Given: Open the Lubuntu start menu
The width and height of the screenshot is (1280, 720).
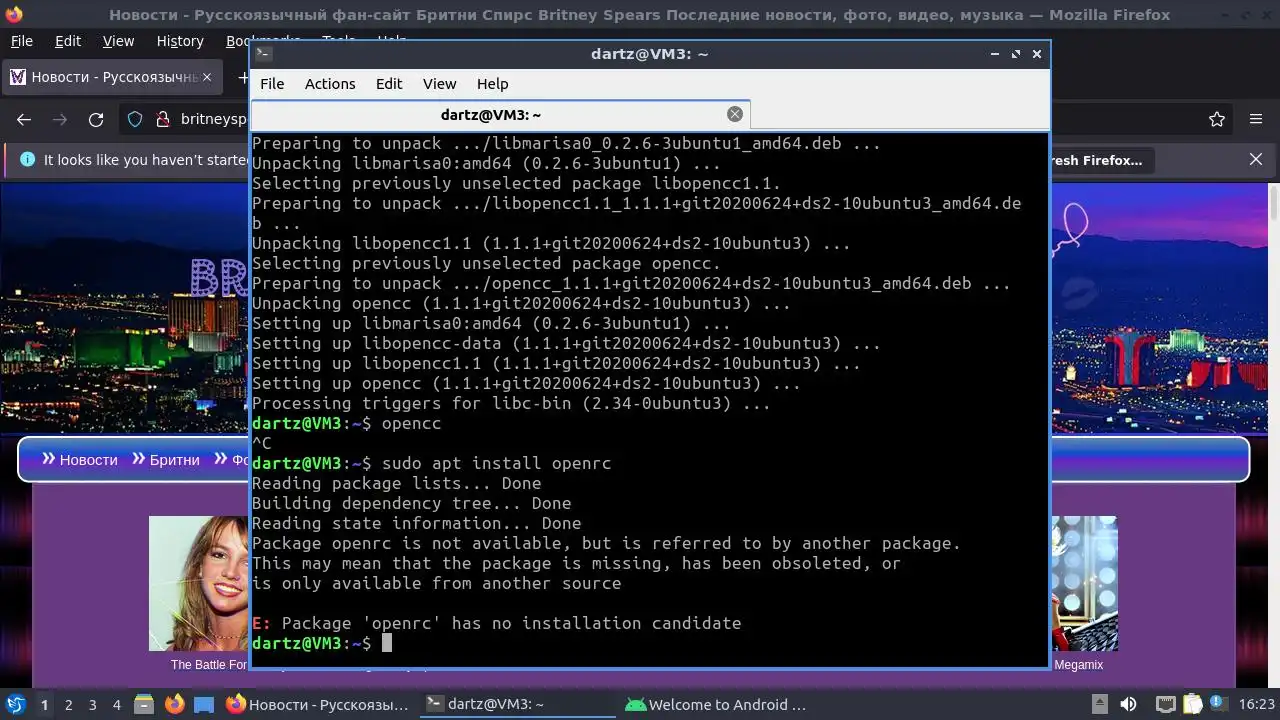Looking at the screenshot, I should (x=15, y=704).
